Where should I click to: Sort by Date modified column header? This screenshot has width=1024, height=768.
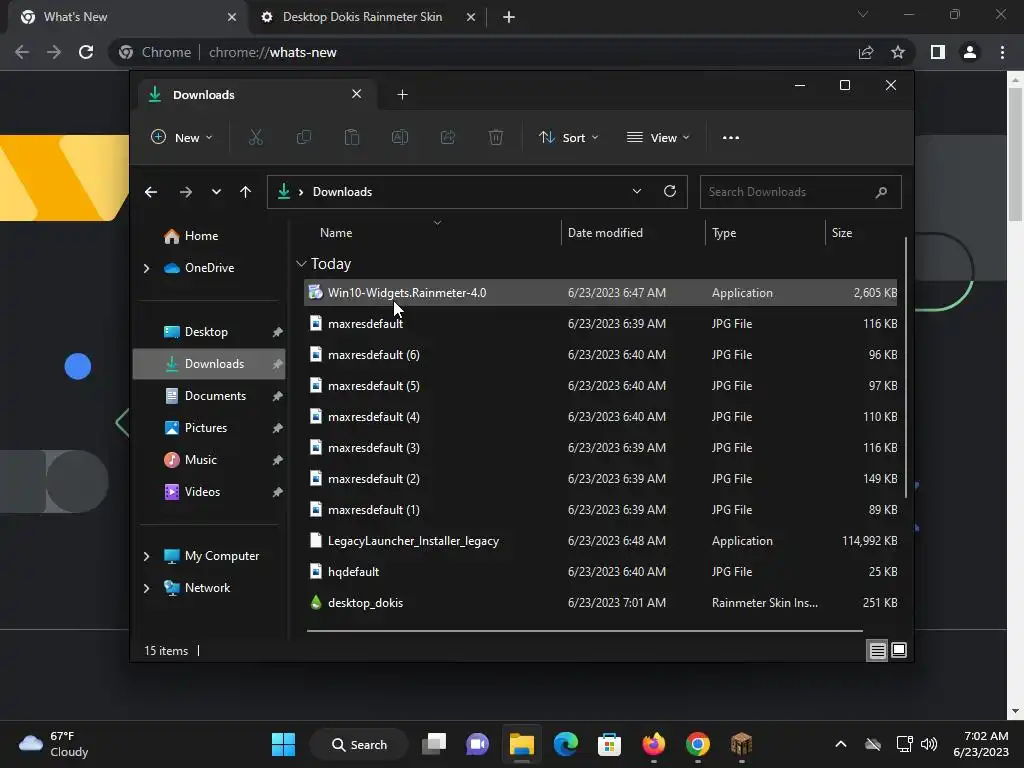pos(633,232)
